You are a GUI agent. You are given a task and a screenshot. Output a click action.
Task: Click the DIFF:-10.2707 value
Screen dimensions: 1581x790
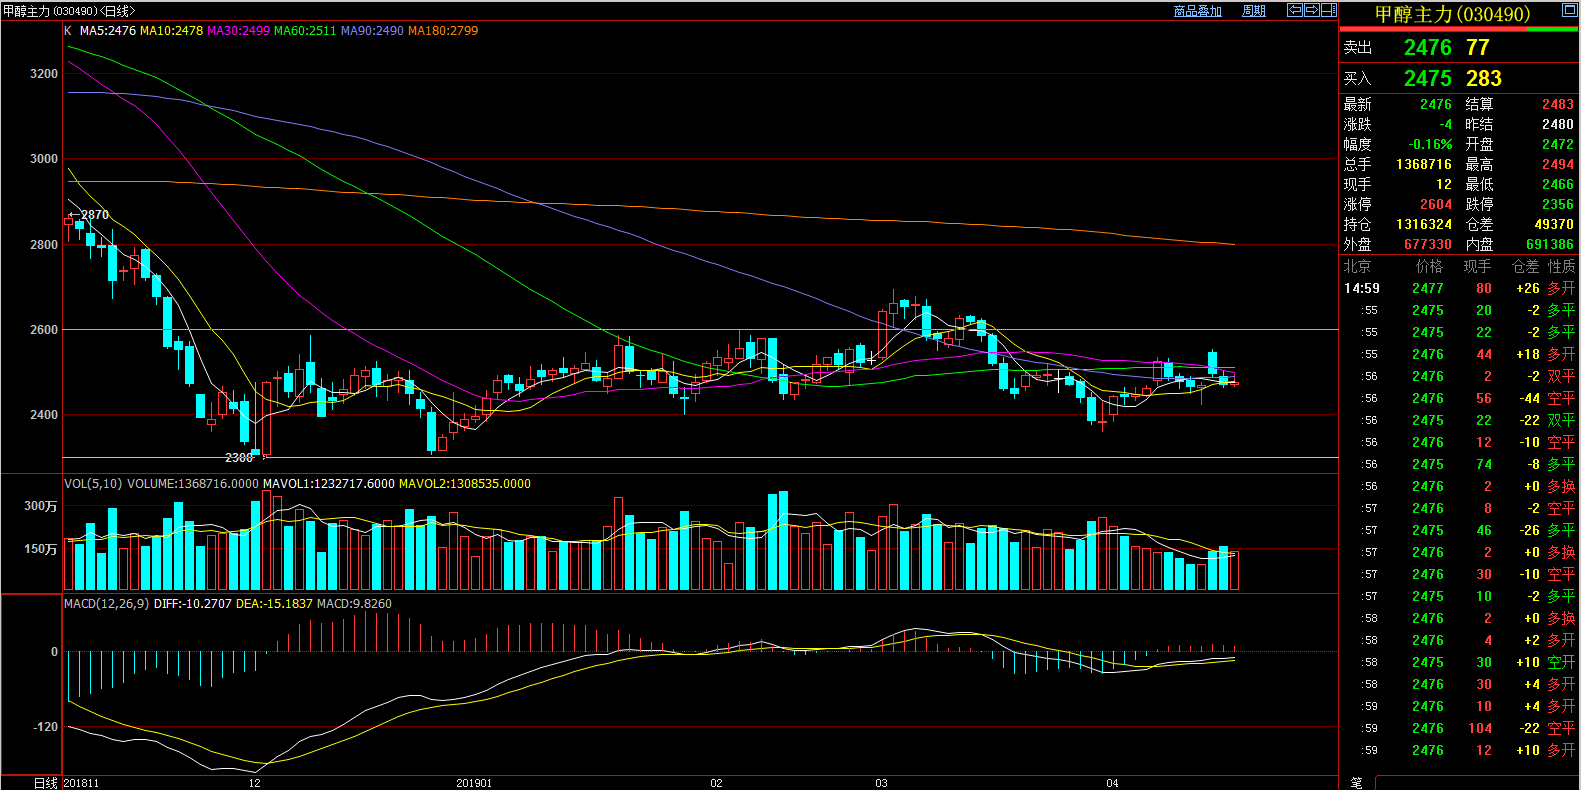pyautogui.click(x=193, y=604)
